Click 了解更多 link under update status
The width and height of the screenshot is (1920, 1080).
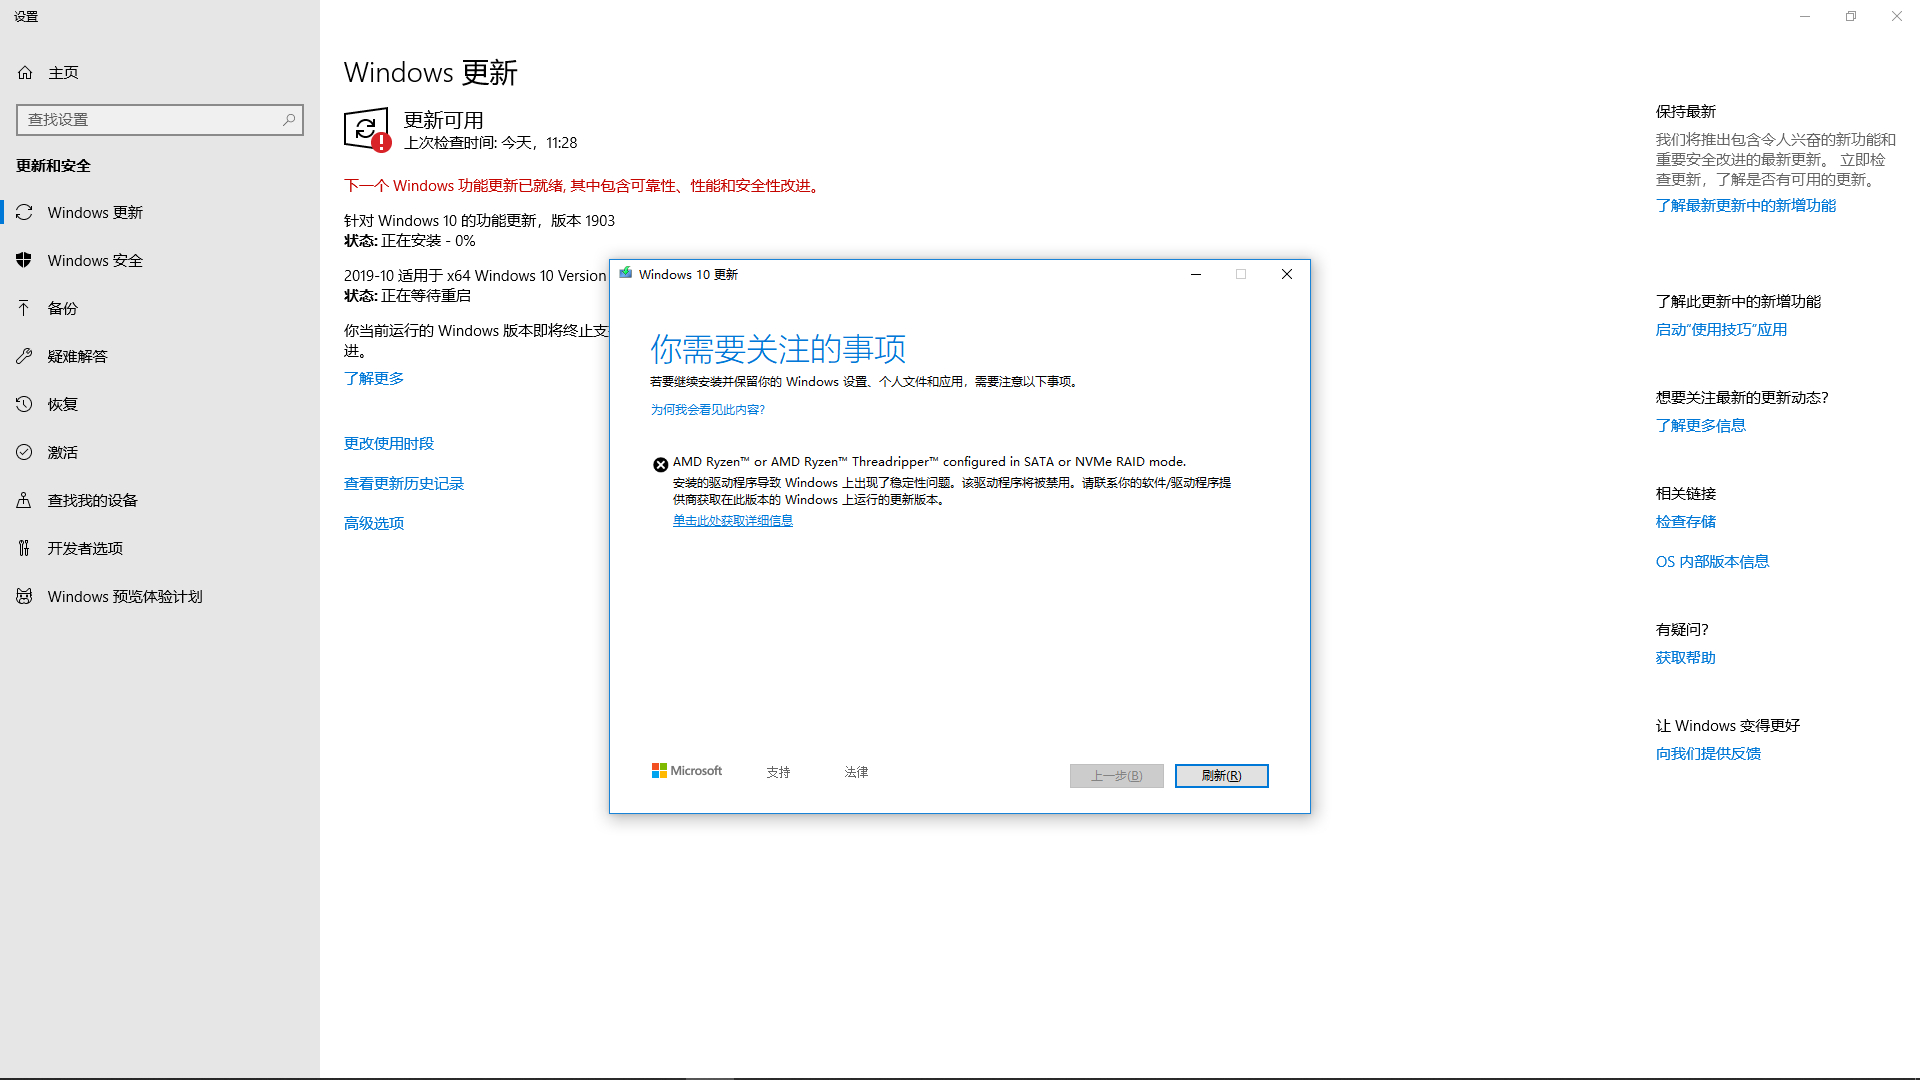point(374,379)
